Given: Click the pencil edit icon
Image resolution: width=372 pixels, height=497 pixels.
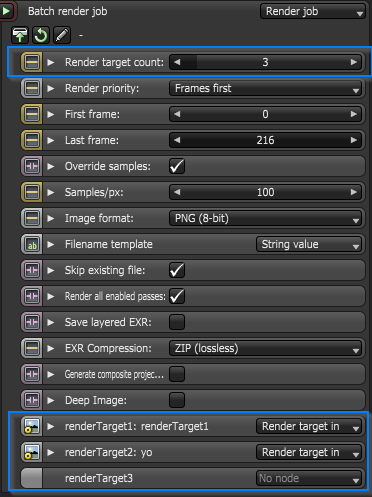Looking at the screenshot, I should [x=62, y=35].
